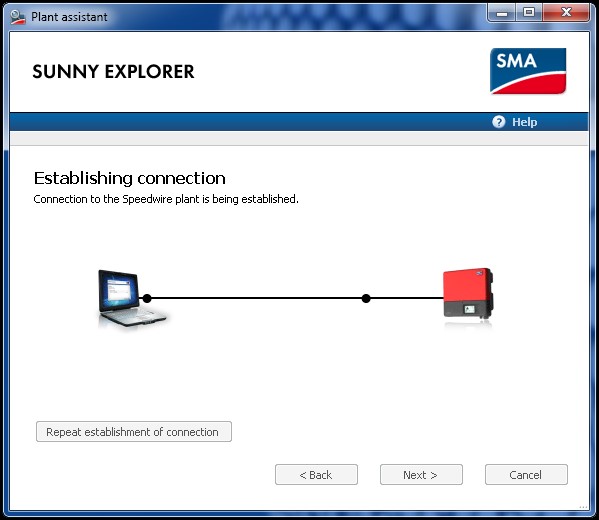Close the Plant assistant window
Viewport: 599px width, 520px height.
(x=566, y=13)
